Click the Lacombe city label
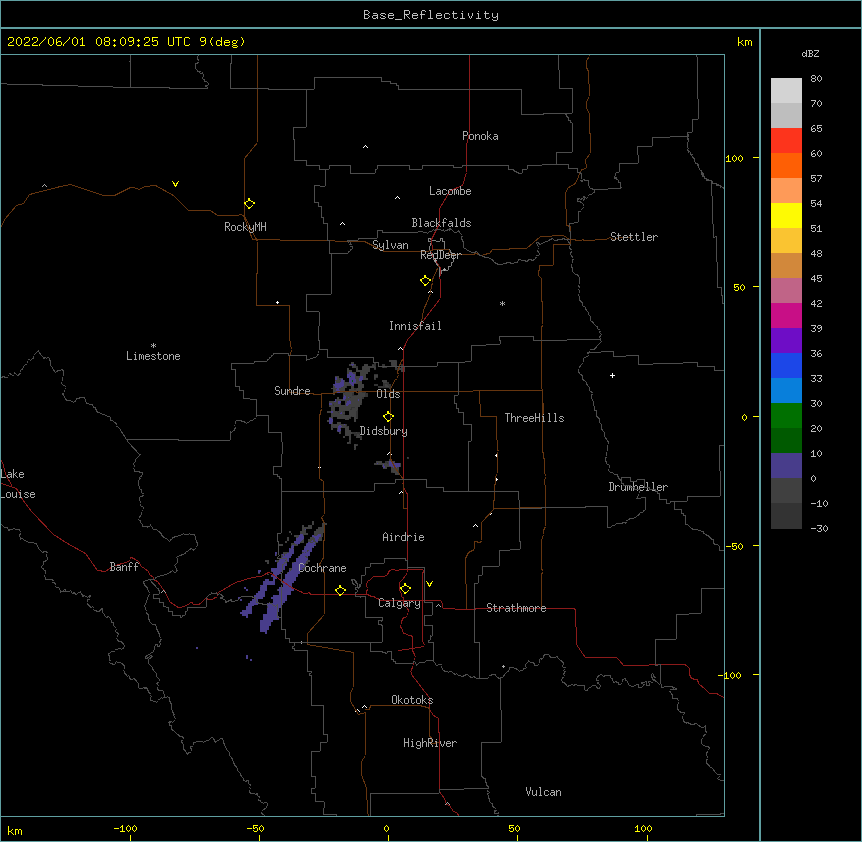 point(450,191)
